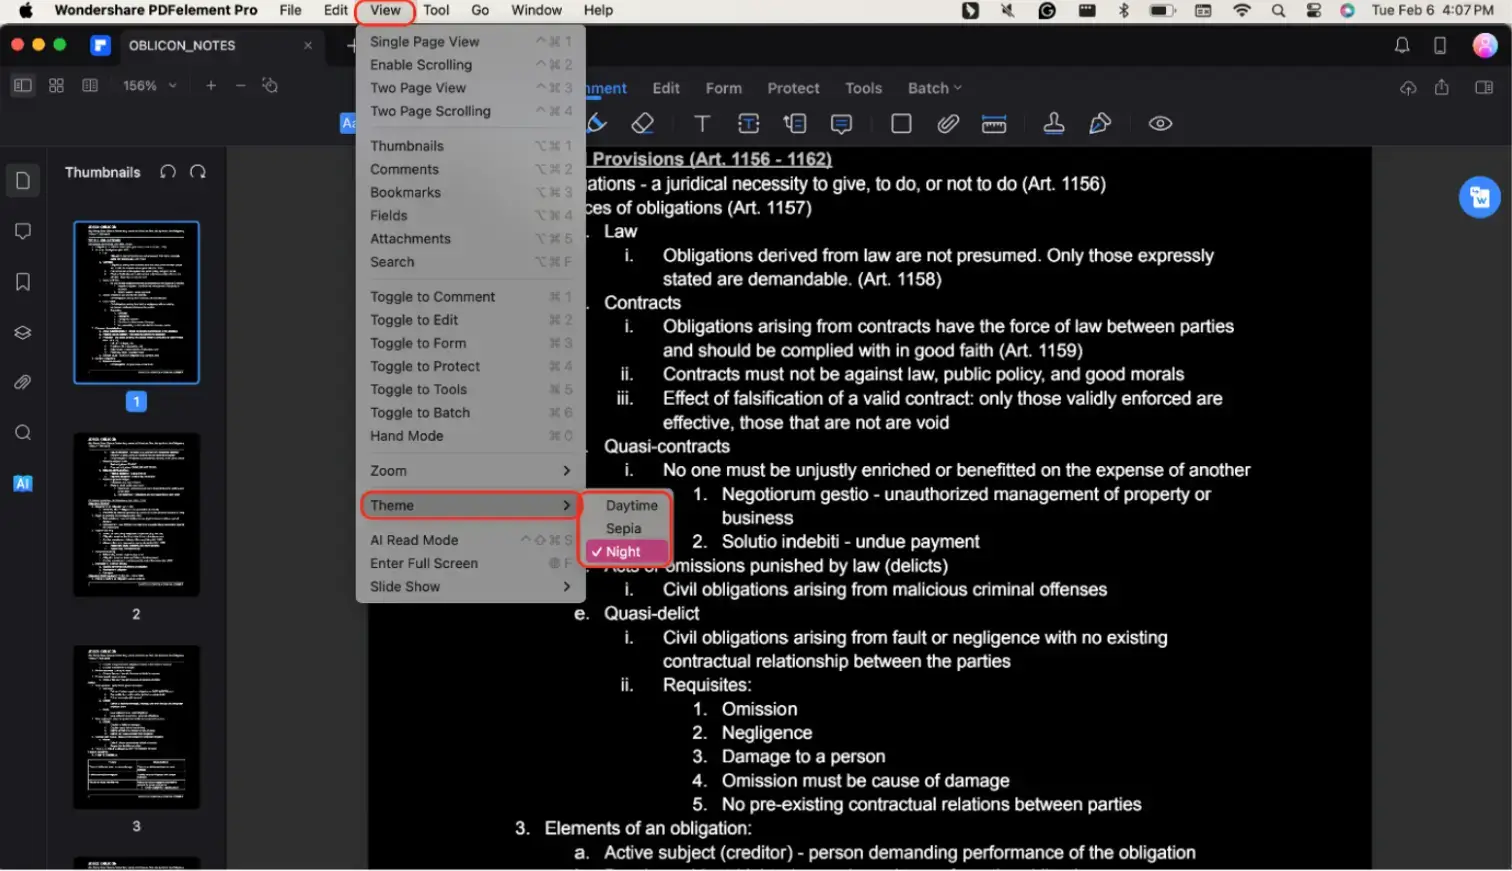Attach a file with the paperclip tool
This screenshot has height=871, width=1512.
point(947,123)
